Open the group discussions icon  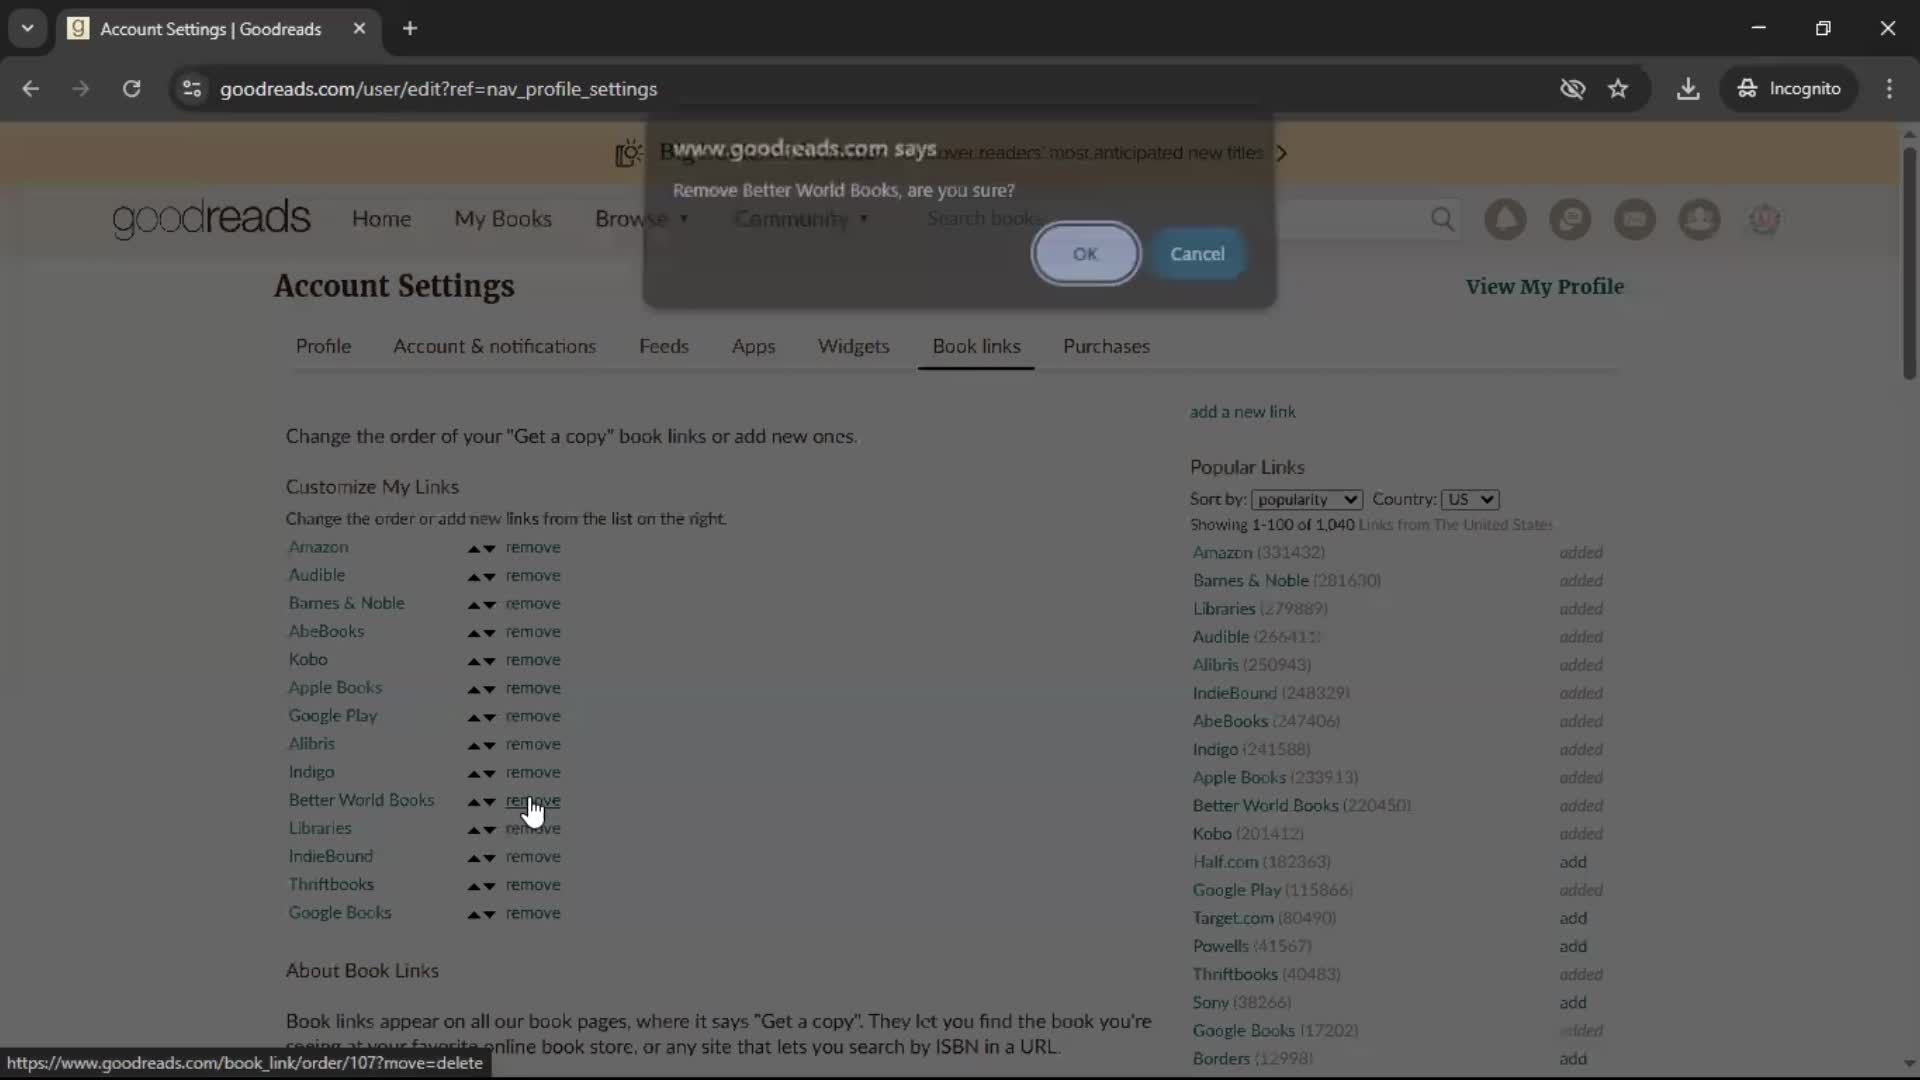(1570, 219)
